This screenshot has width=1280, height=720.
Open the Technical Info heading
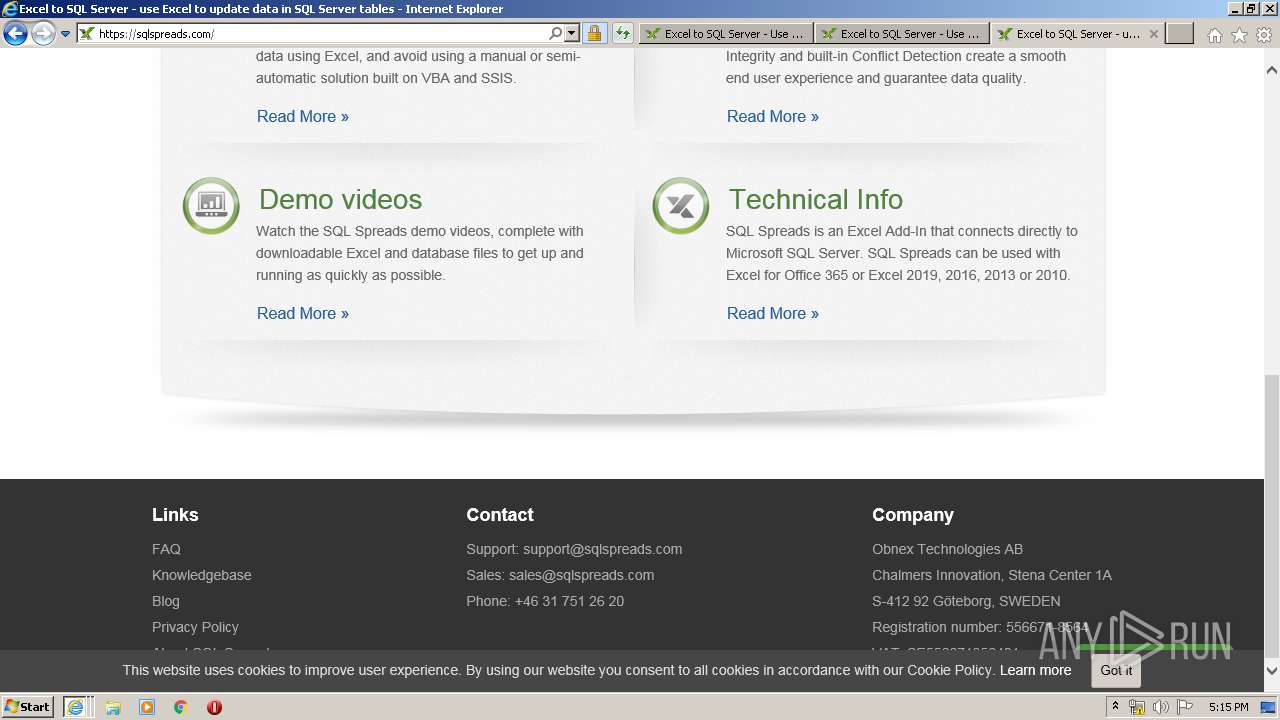coord(815,199)
